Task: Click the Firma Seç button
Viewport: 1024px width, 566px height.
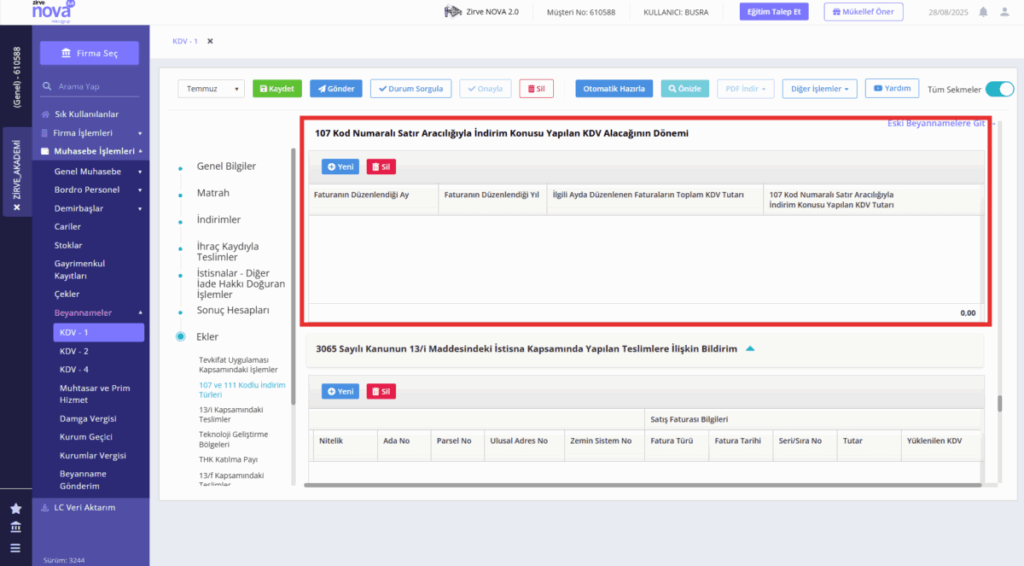Action: point(89,53)
